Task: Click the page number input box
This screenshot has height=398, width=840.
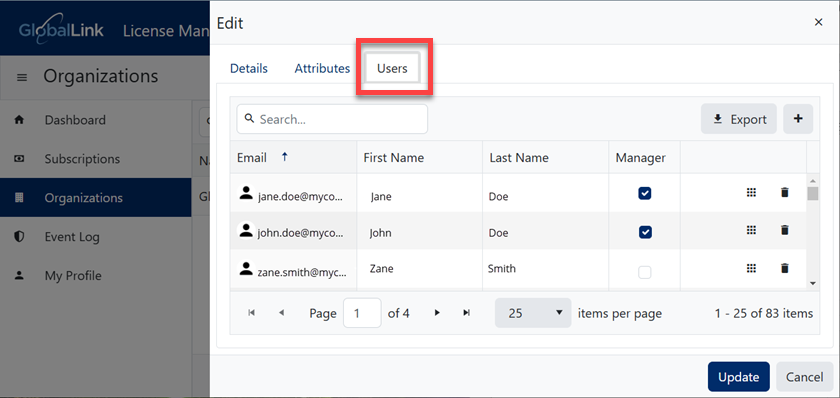Action: pos(362,313)
